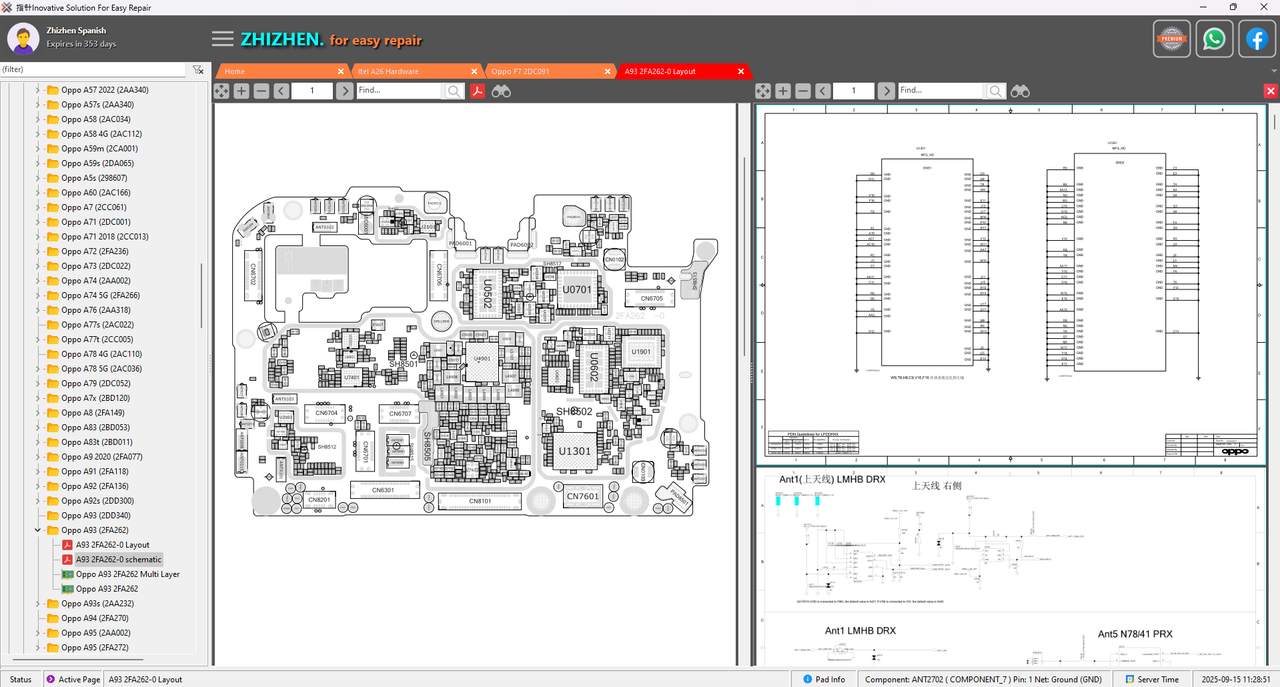The height and width of the screenshot is (687, 1280).
Task: Zoom in on the right schematic viewer
Action: pyautogui.click(x=783, y=91)
